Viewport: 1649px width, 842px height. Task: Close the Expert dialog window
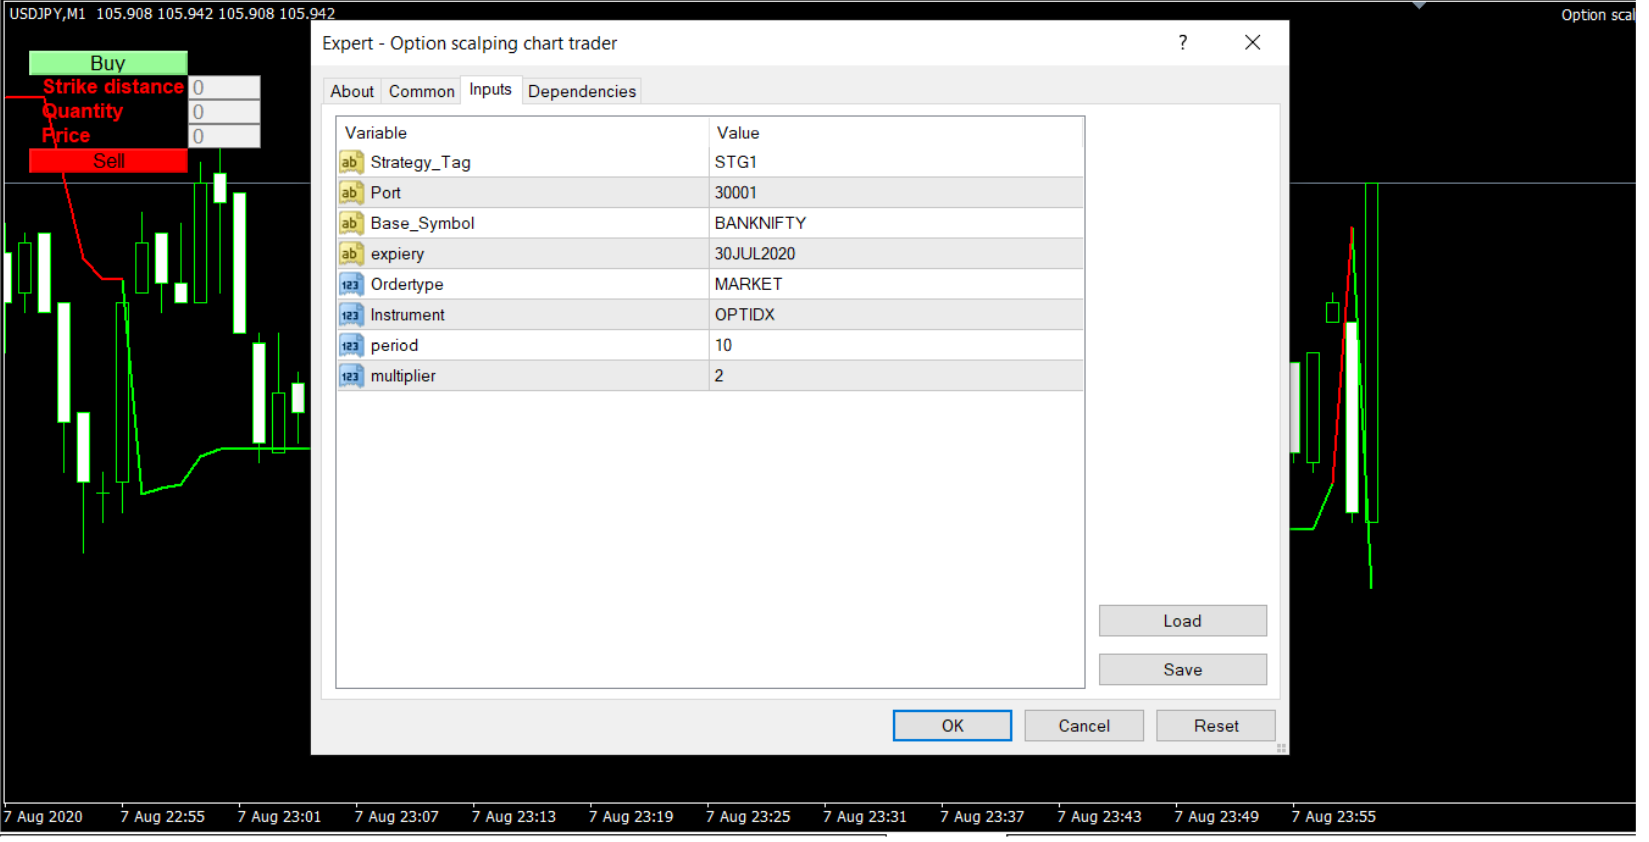pyautogui.click(x=1252, y=42)
